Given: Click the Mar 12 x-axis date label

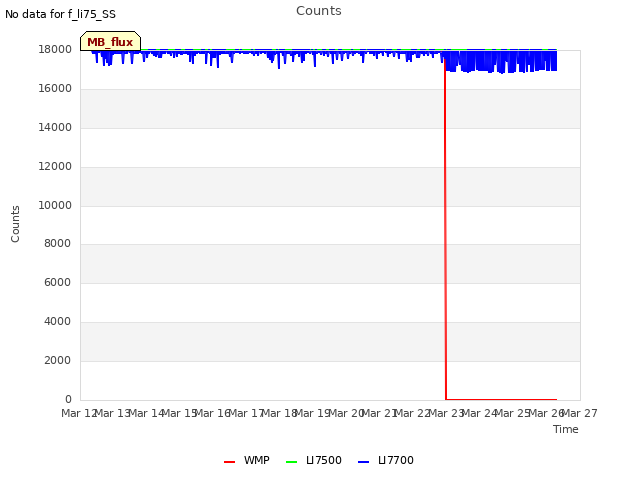Looking at the screenshot, I should coord(79,413).
